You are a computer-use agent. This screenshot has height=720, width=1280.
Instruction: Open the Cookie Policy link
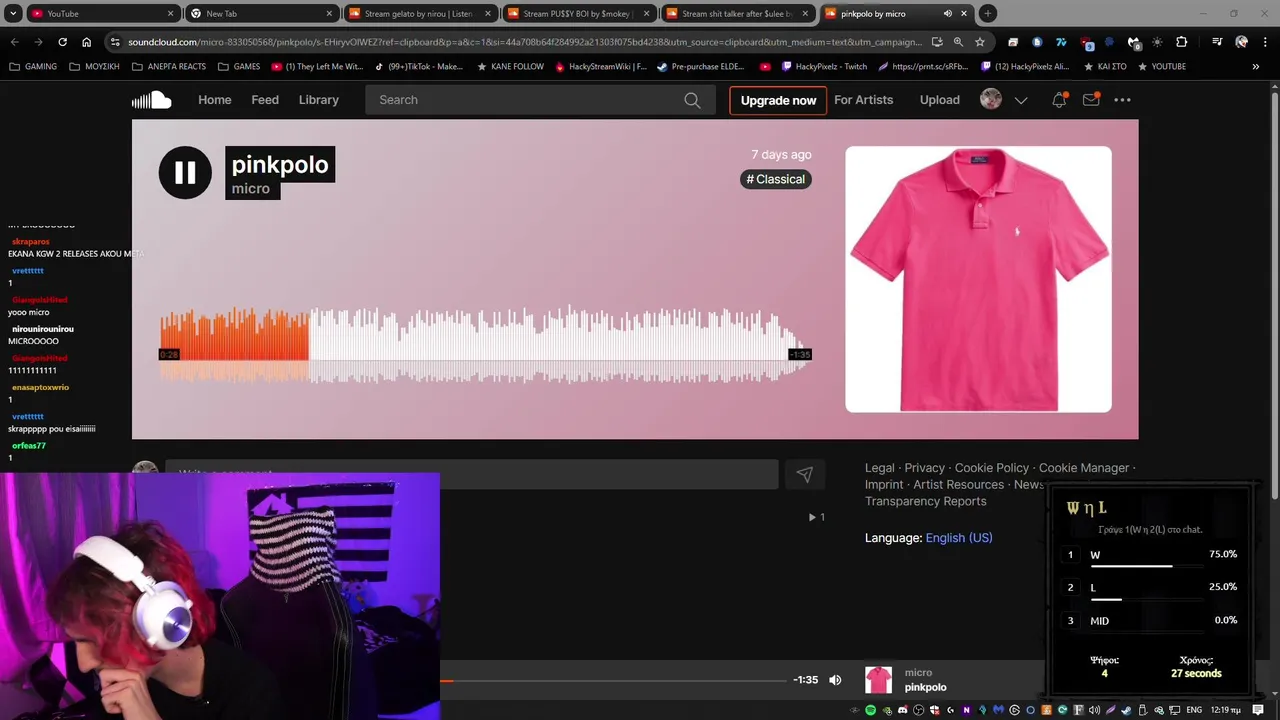click(992, 468)
